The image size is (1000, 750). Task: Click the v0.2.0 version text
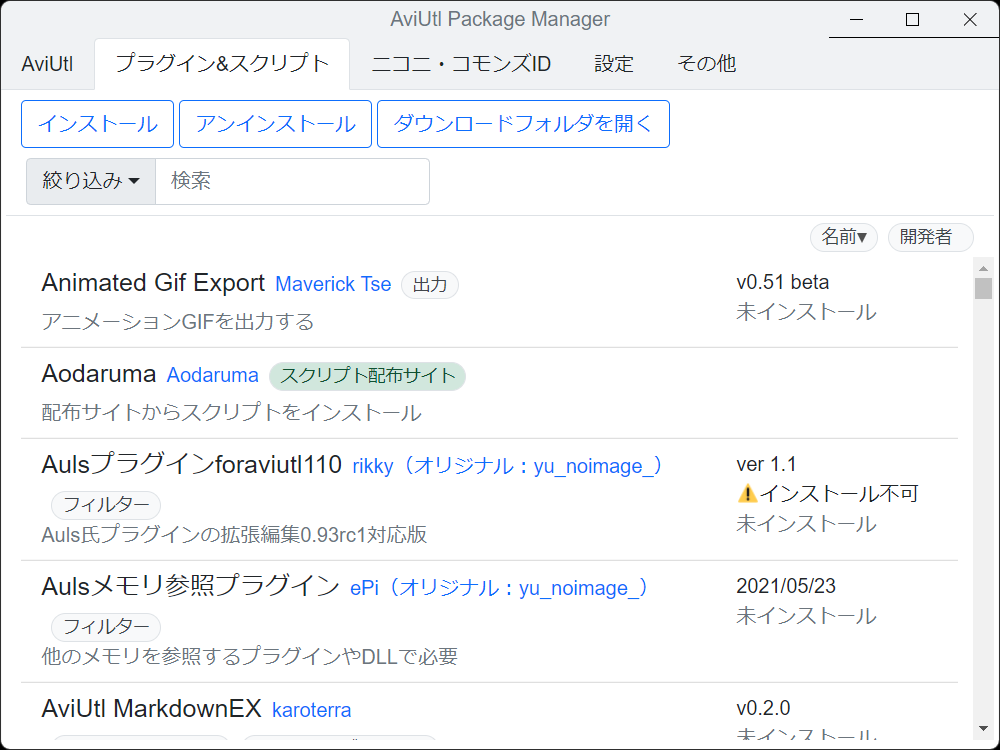point(763,709)
